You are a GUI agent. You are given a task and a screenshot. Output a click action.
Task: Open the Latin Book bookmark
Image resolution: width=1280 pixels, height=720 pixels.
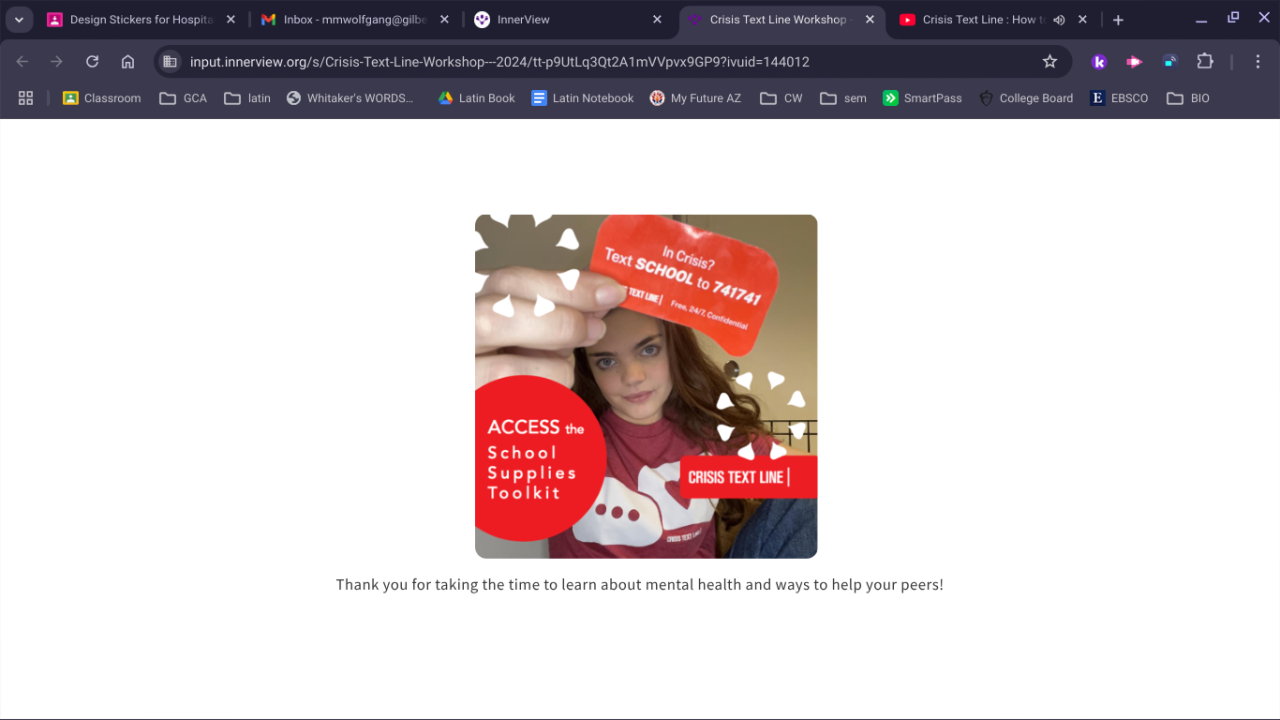coord(477,98)
